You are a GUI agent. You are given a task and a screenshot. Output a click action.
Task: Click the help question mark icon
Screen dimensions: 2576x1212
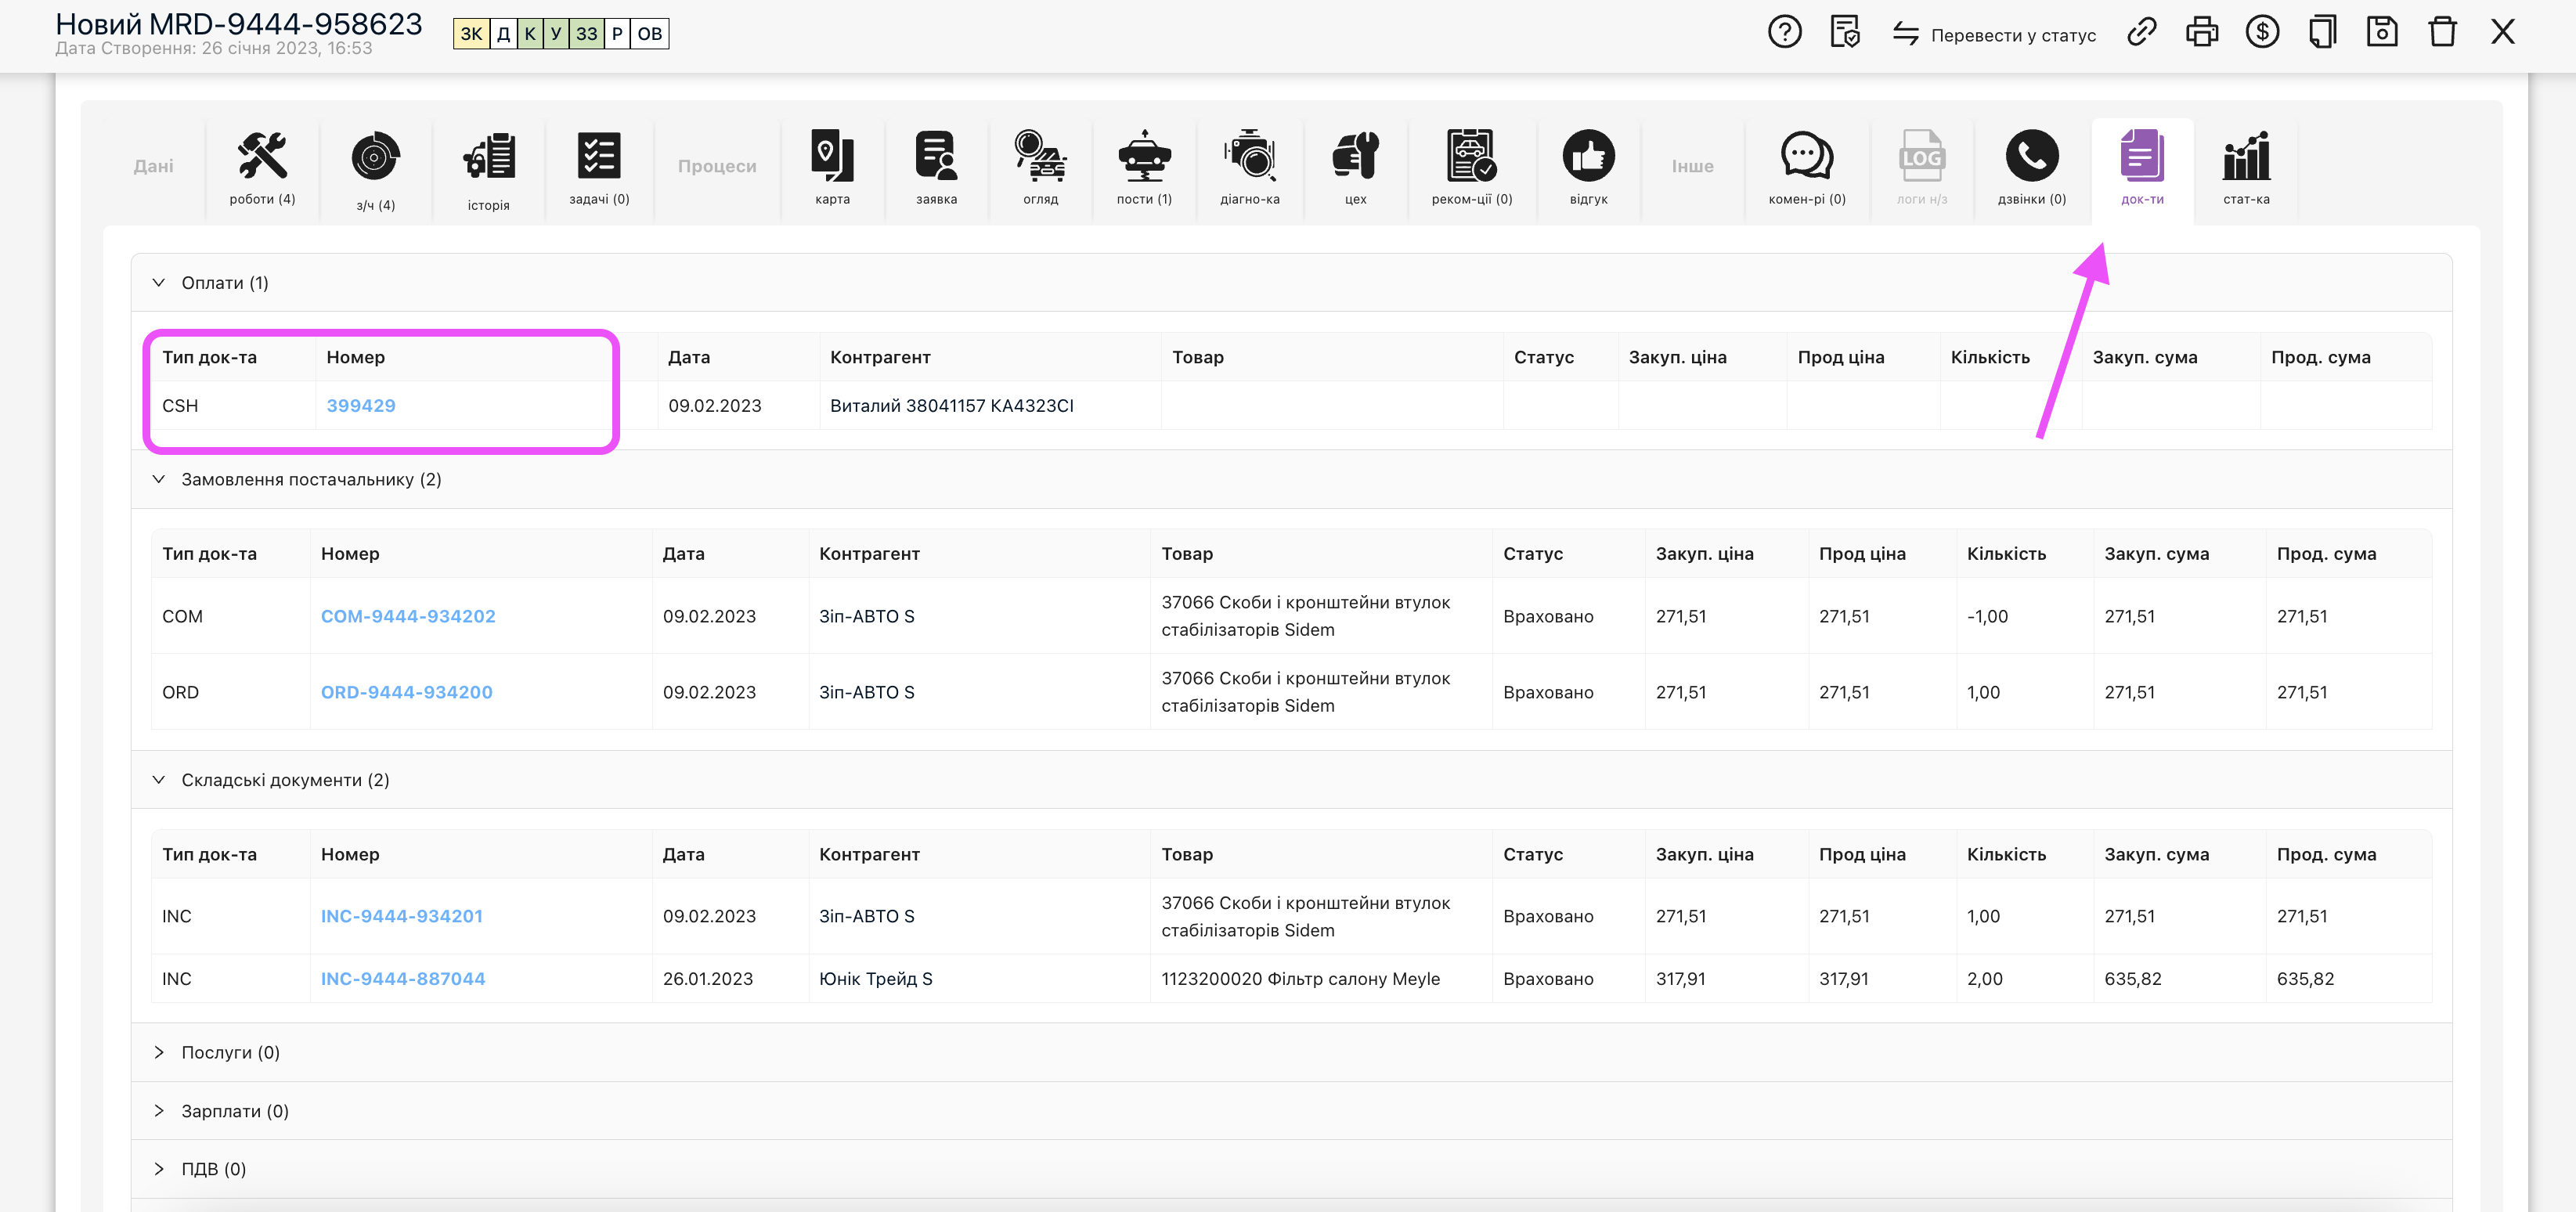coord(1784,33)
